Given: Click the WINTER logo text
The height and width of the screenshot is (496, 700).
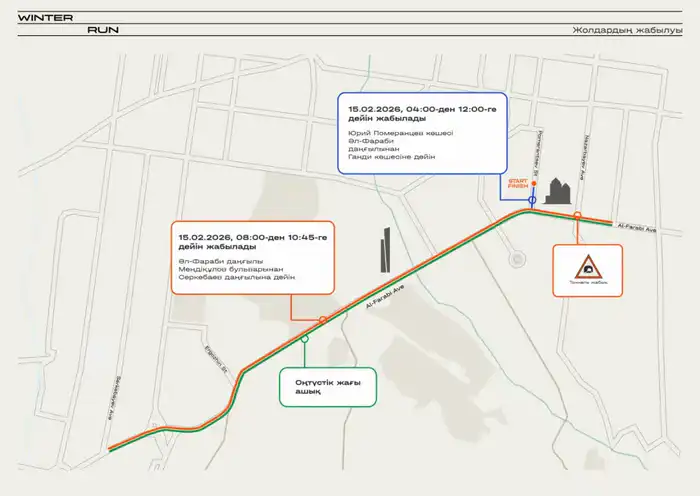Looking at the screenshot, I should pyautogui.click(x=39, y=17).
